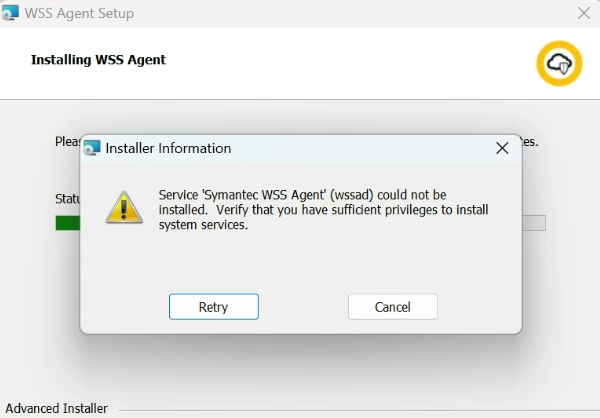Click the gray unfilled progress bar end

click(533, 223)
